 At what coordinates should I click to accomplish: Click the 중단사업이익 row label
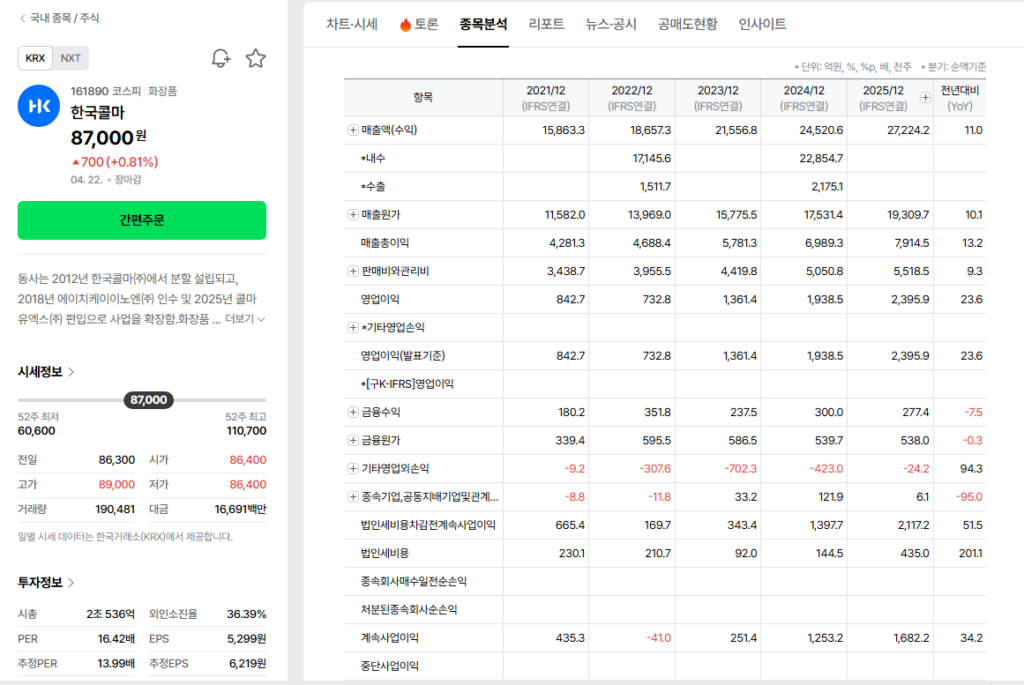[x=390, y=666]
